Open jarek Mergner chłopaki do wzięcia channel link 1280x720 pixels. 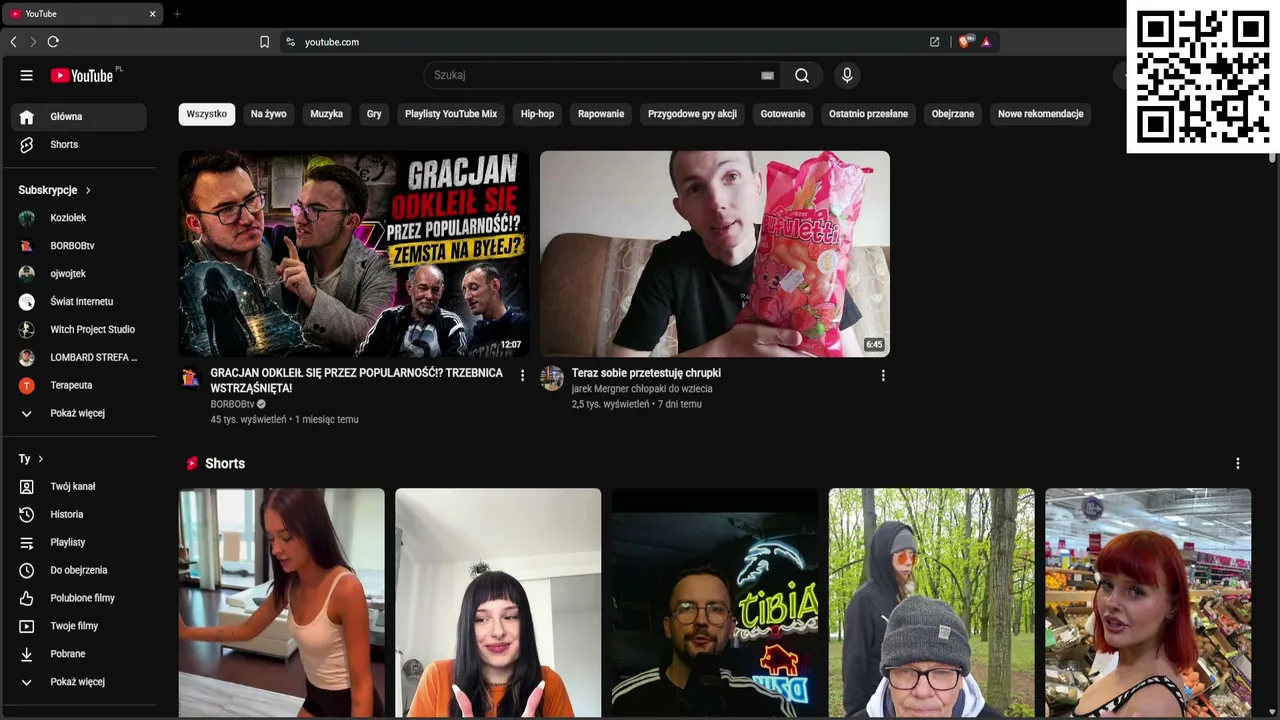[642, 389]
